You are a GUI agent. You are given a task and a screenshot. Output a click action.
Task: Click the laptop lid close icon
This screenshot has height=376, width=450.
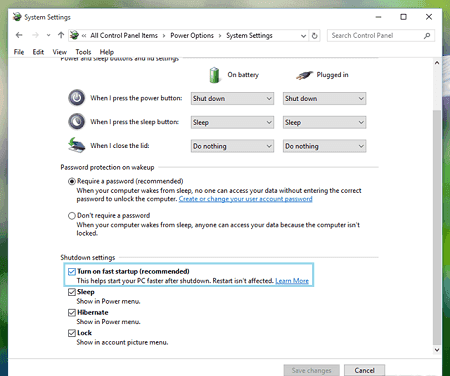(x=77, y=145)
